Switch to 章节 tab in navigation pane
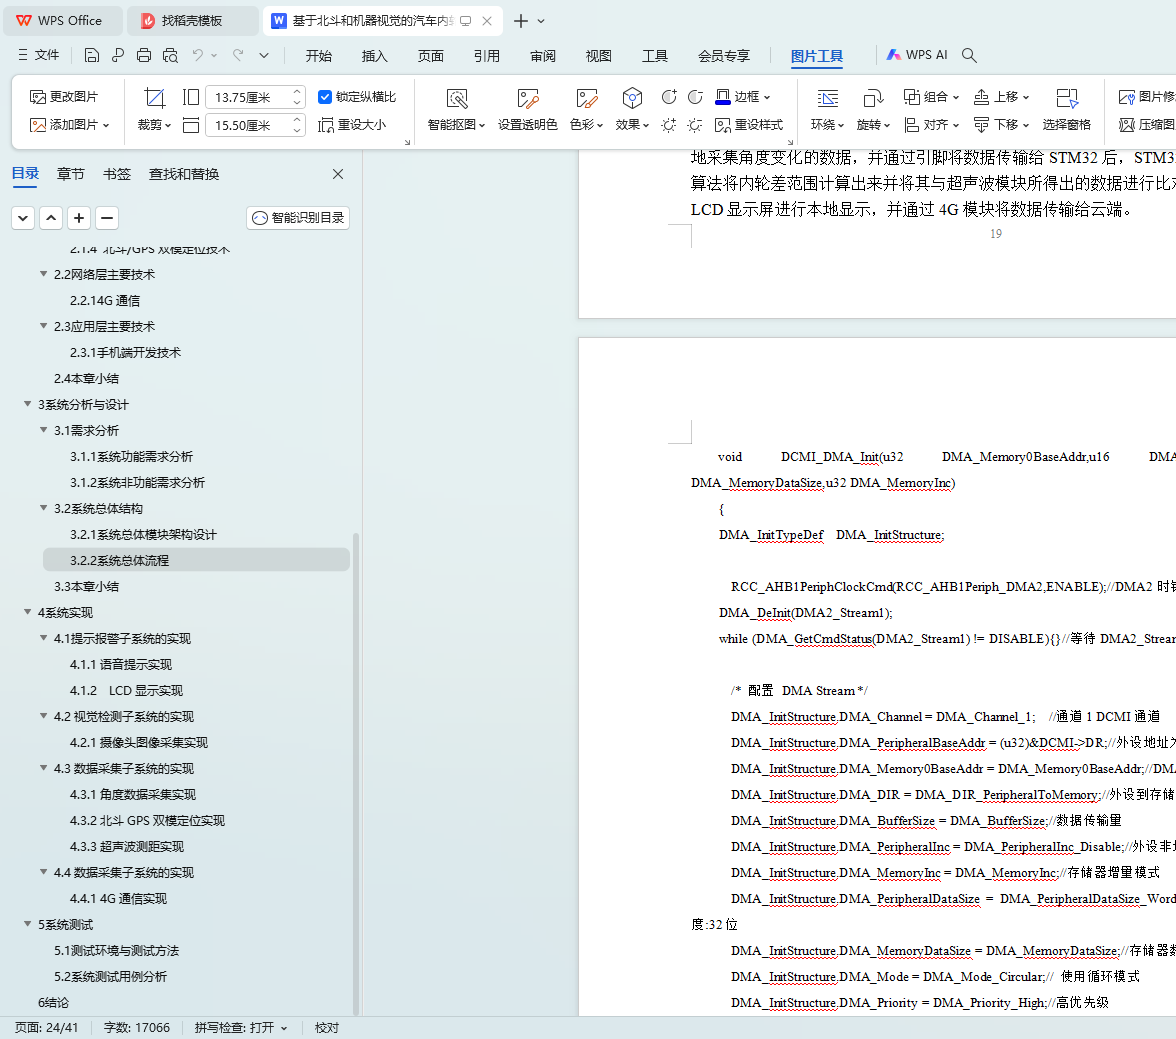 tap(70, 174)
